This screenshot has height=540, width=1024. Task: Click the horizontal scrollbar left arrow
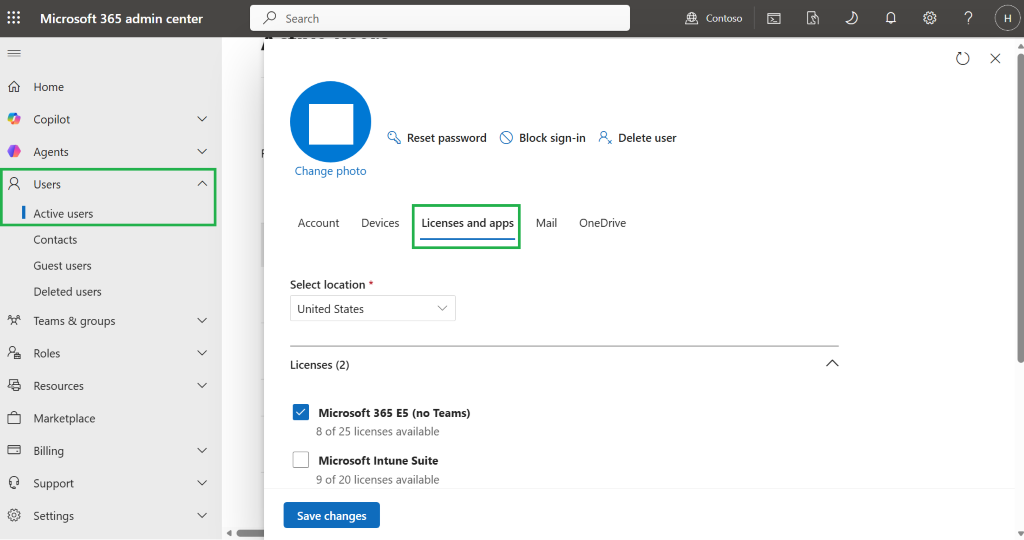[229, 533]
